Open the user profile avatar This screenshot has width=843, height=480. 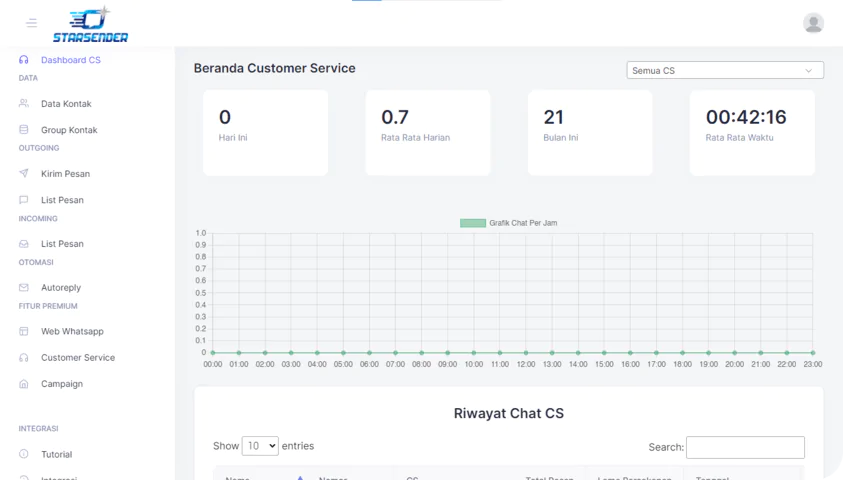(813, 23)
